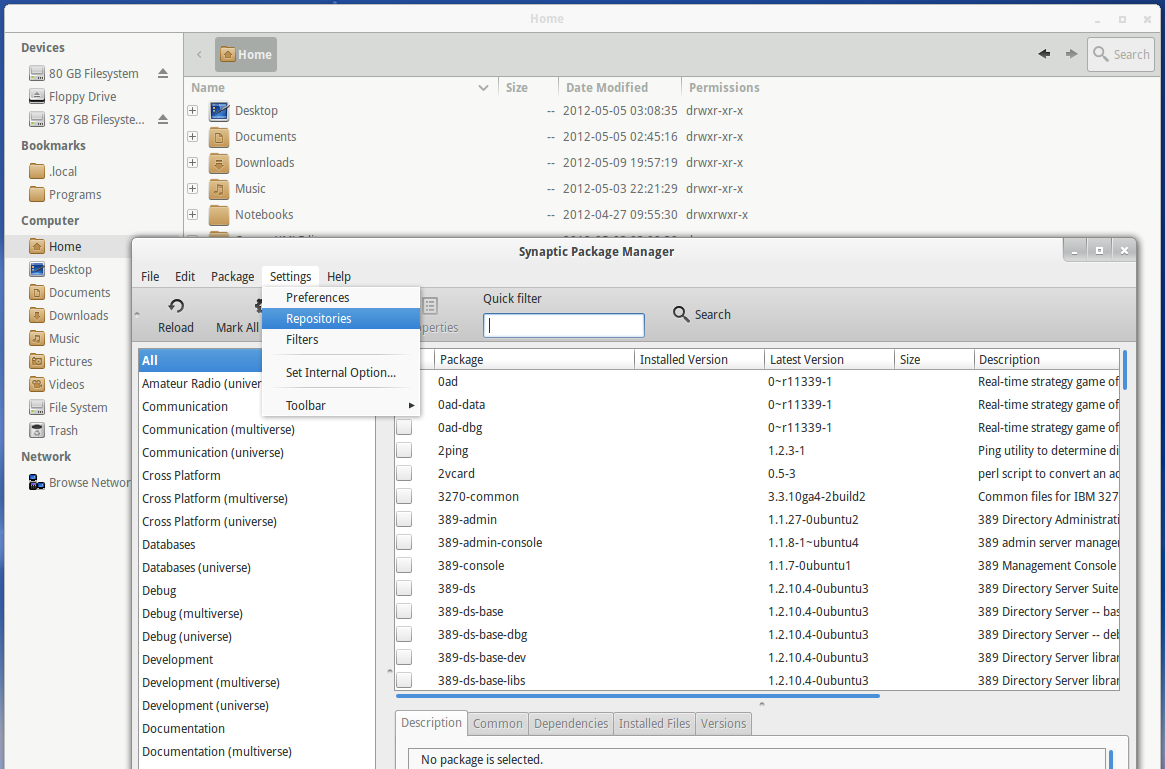Eject the 378 GB Filesystem drive
1165x769 pixels.
(163, 119)
